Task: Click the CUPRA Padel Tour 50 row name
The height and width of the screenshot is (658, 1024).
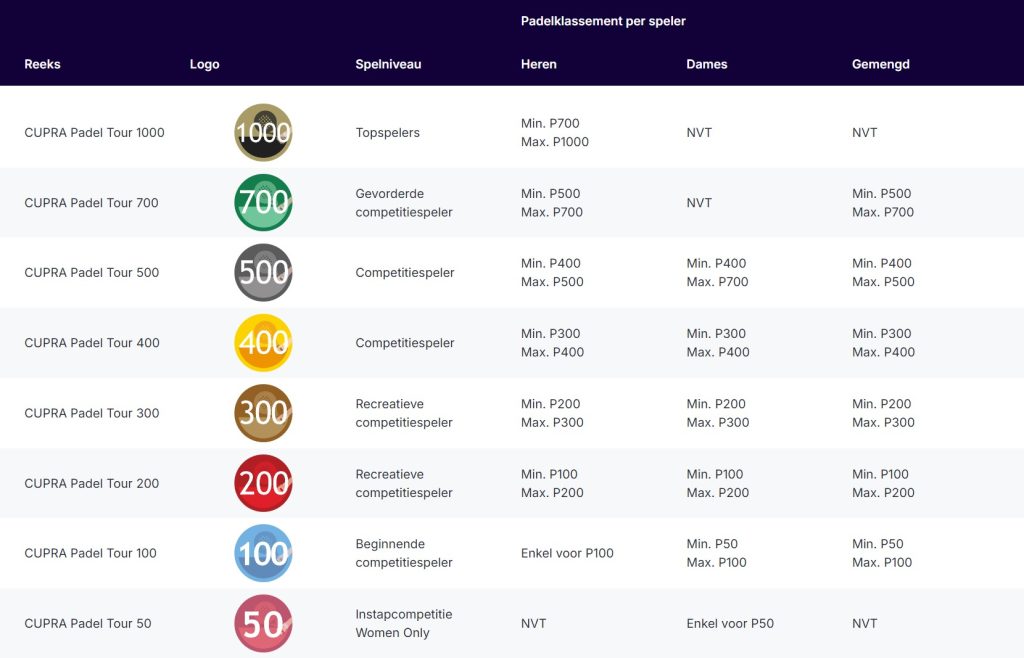Action: click(88, 623)
